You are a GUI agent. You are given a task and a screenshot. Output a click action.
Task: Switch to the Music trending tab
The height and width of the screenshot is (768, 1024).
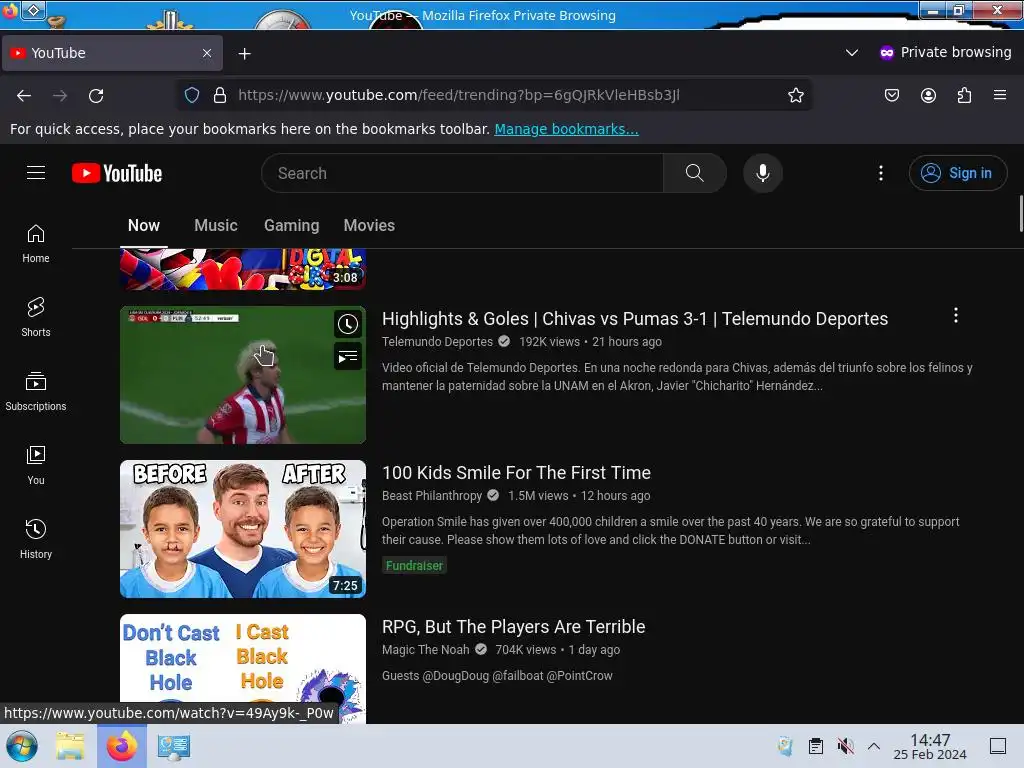(x=216, y=225)
